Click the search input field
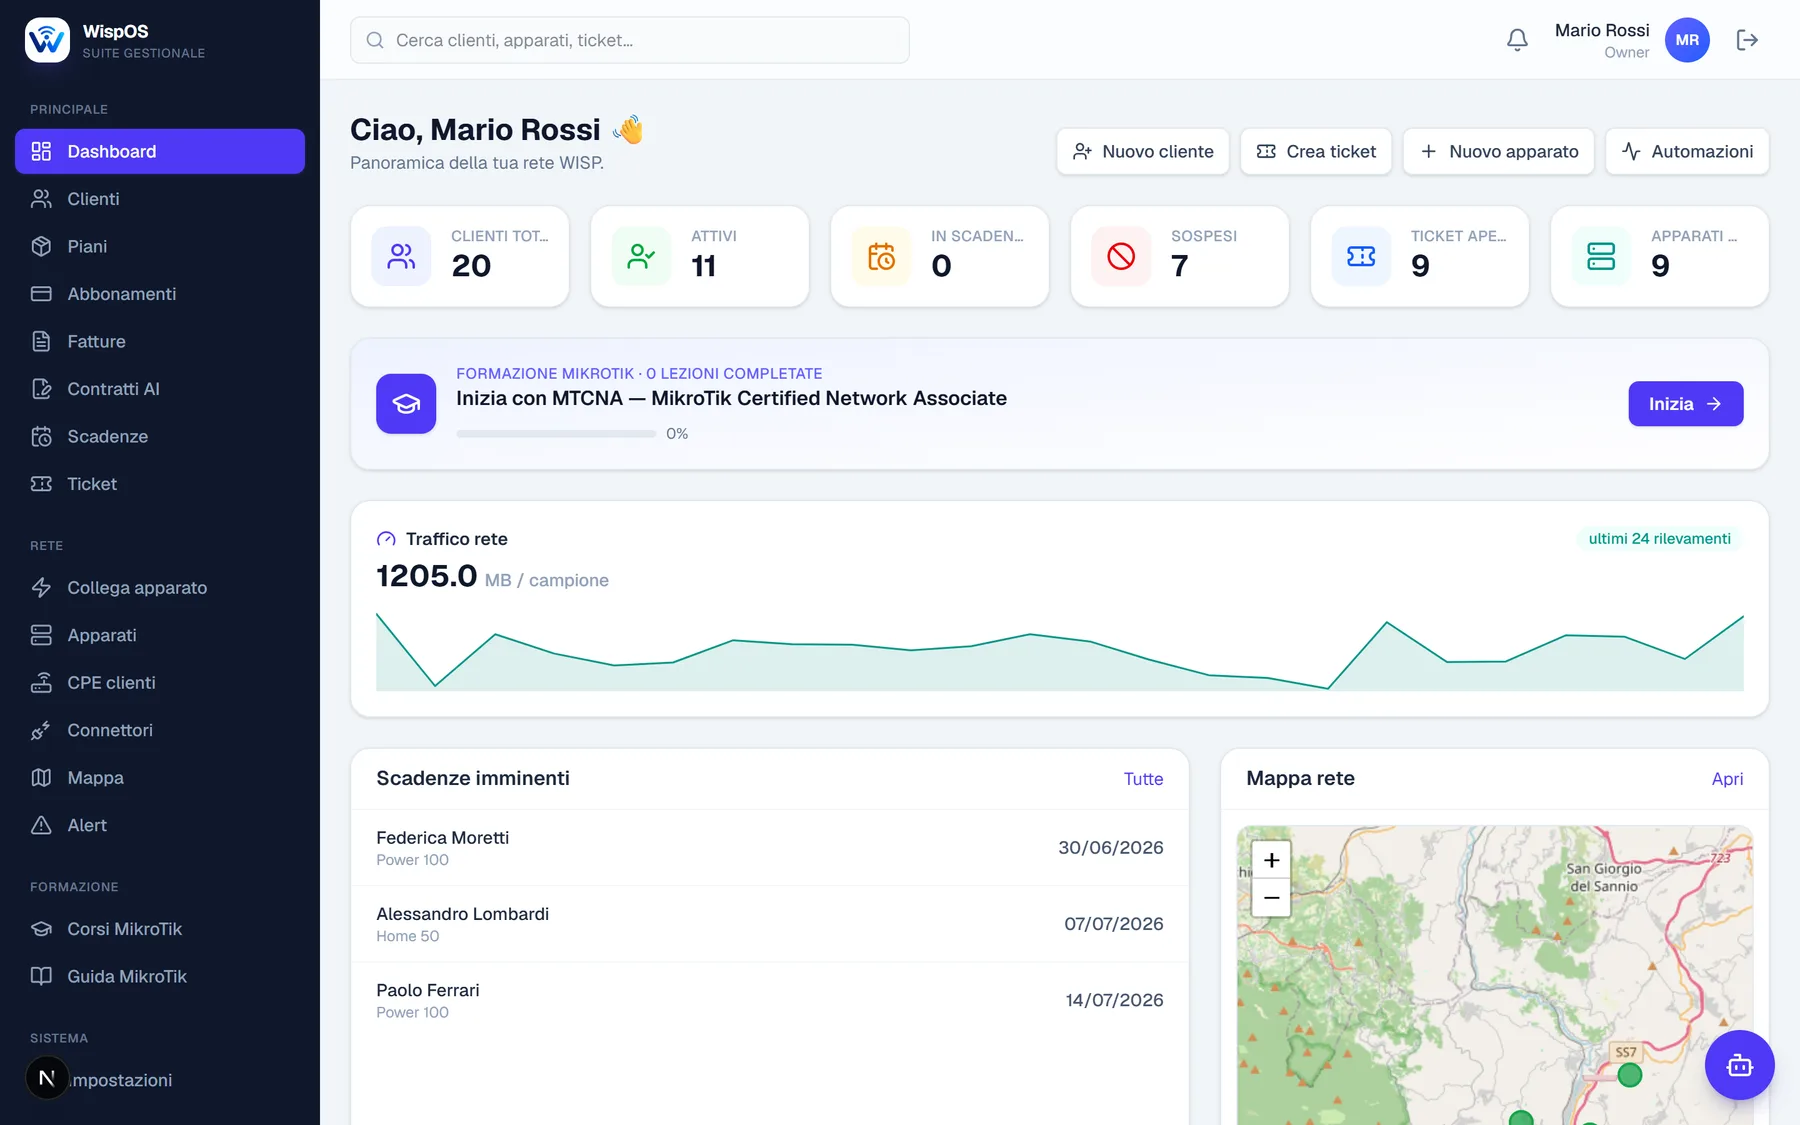Viewport: 1800px width, 1125px height. pos(630,40)
